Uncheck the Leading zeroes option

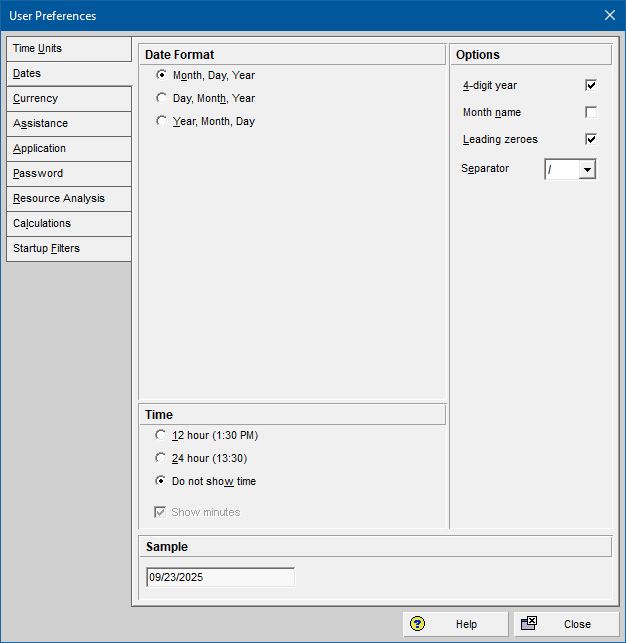pyautogui.click(x=591, y=139)
